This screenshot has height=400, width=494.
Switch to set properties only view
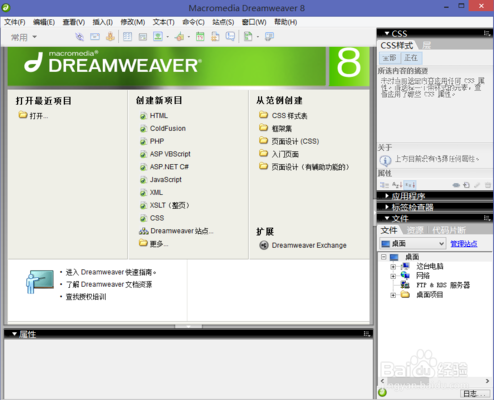tap(410, 185)
